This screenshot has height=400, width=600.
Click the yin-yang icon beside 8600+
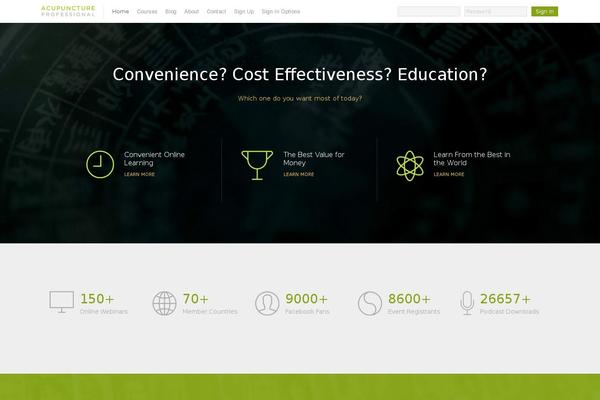(x=370, y=303)
